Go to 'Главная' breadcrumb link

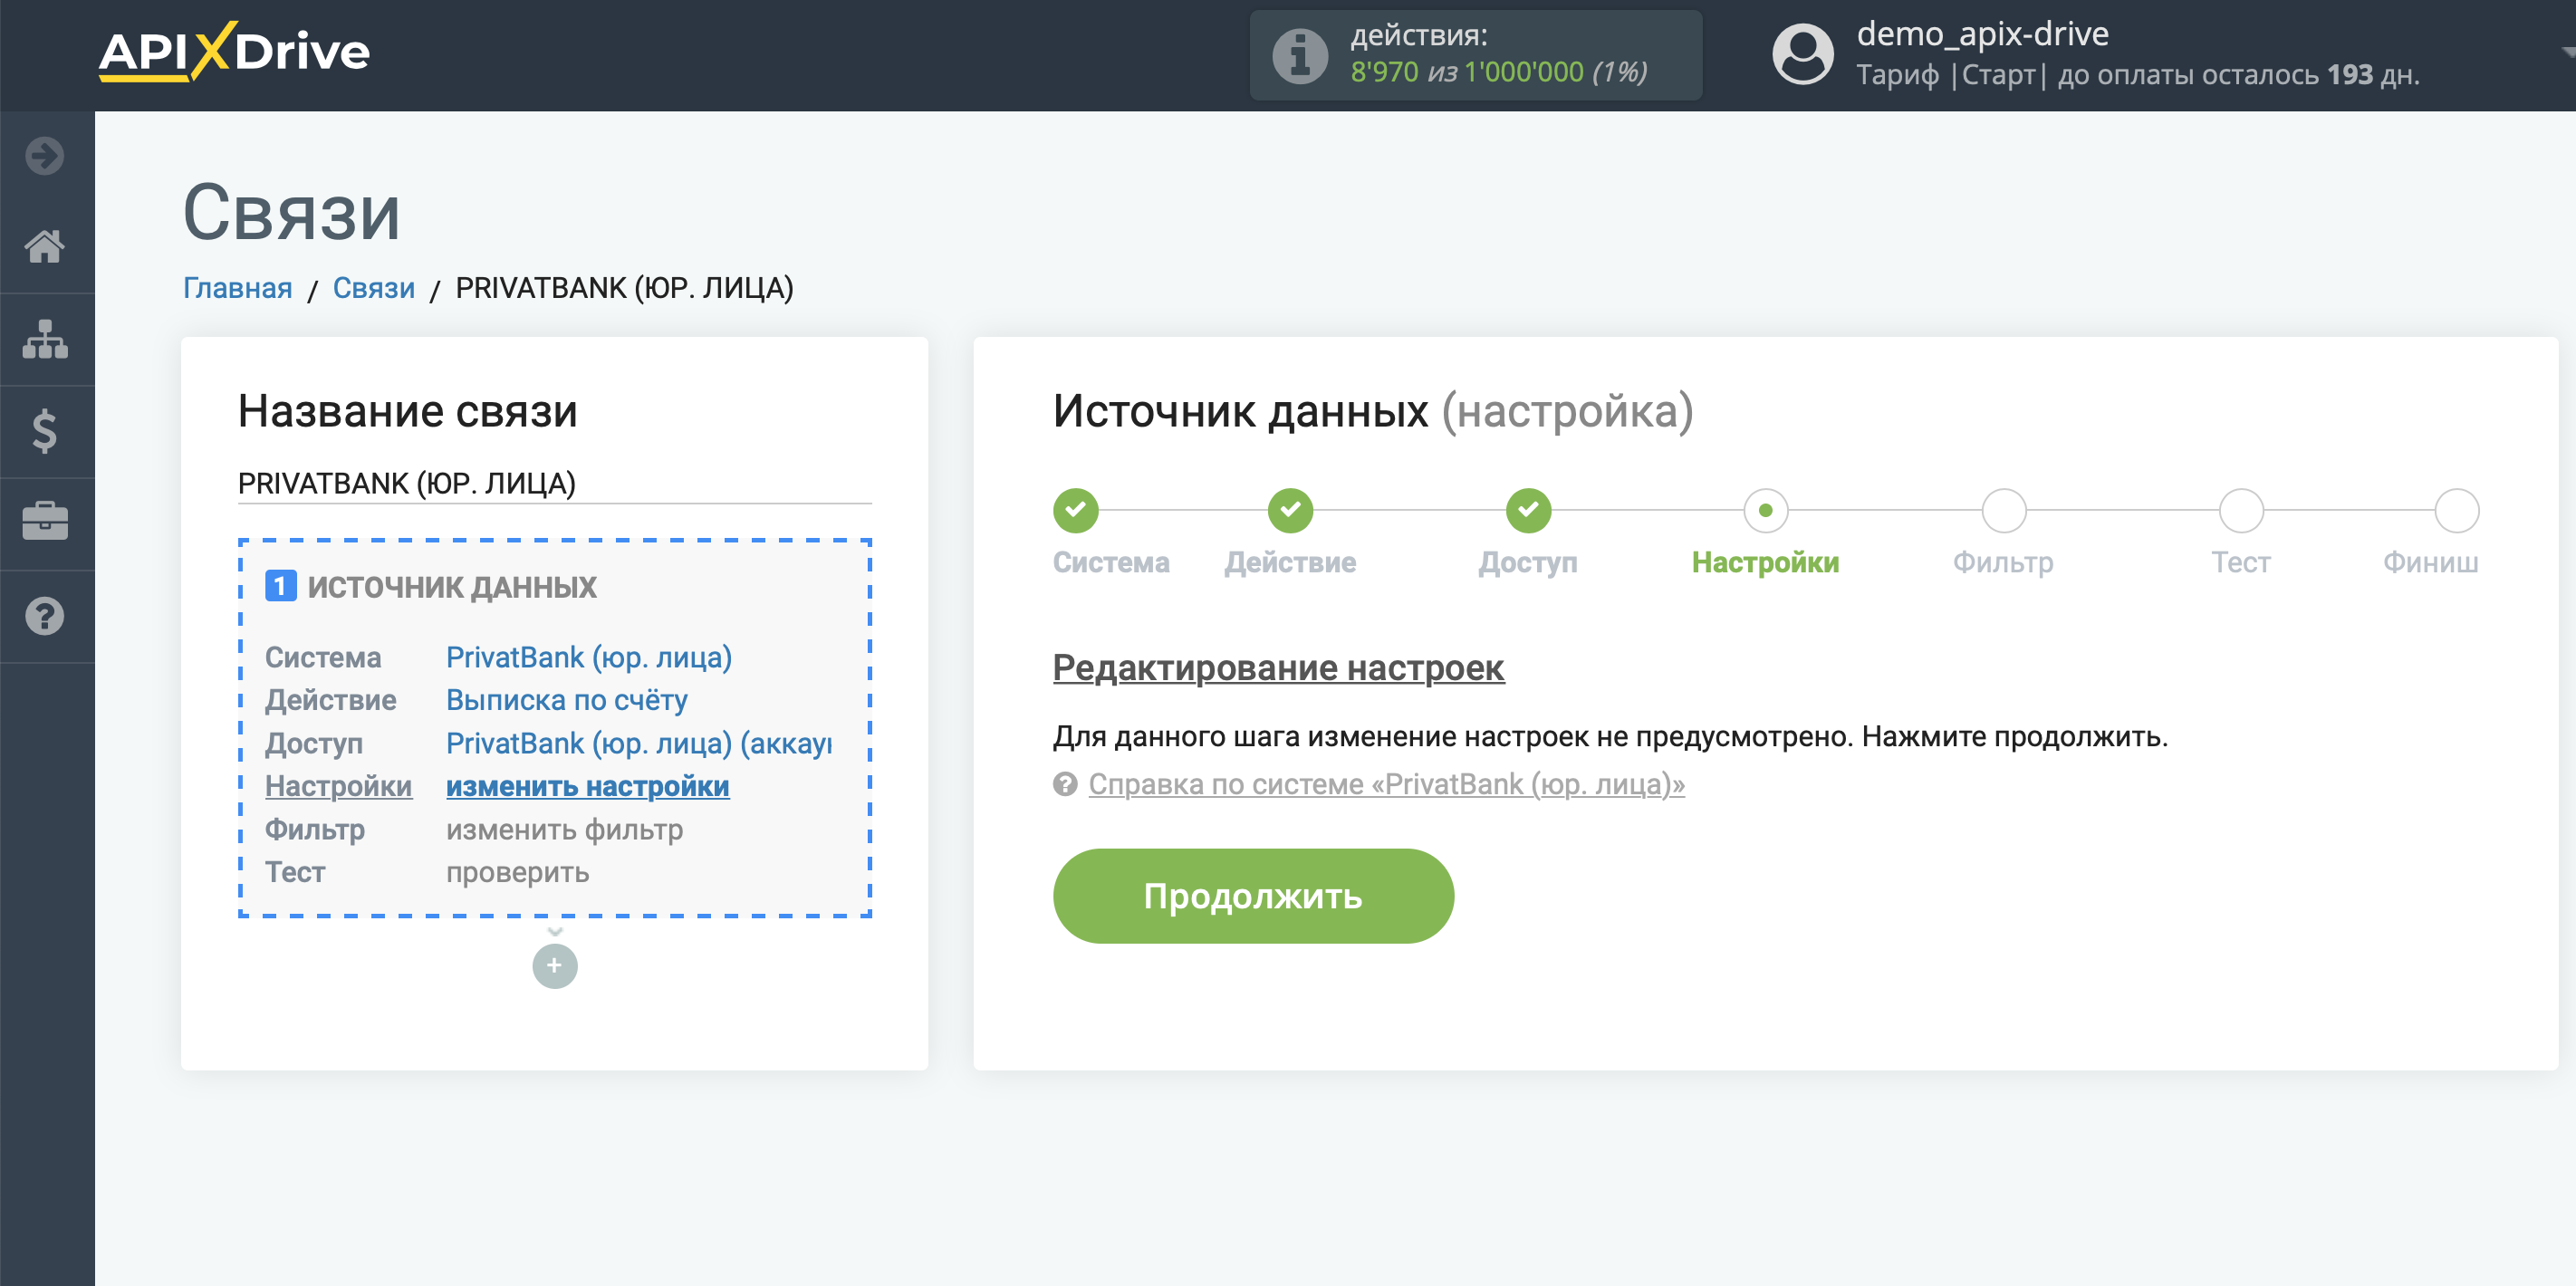point(237,288)
